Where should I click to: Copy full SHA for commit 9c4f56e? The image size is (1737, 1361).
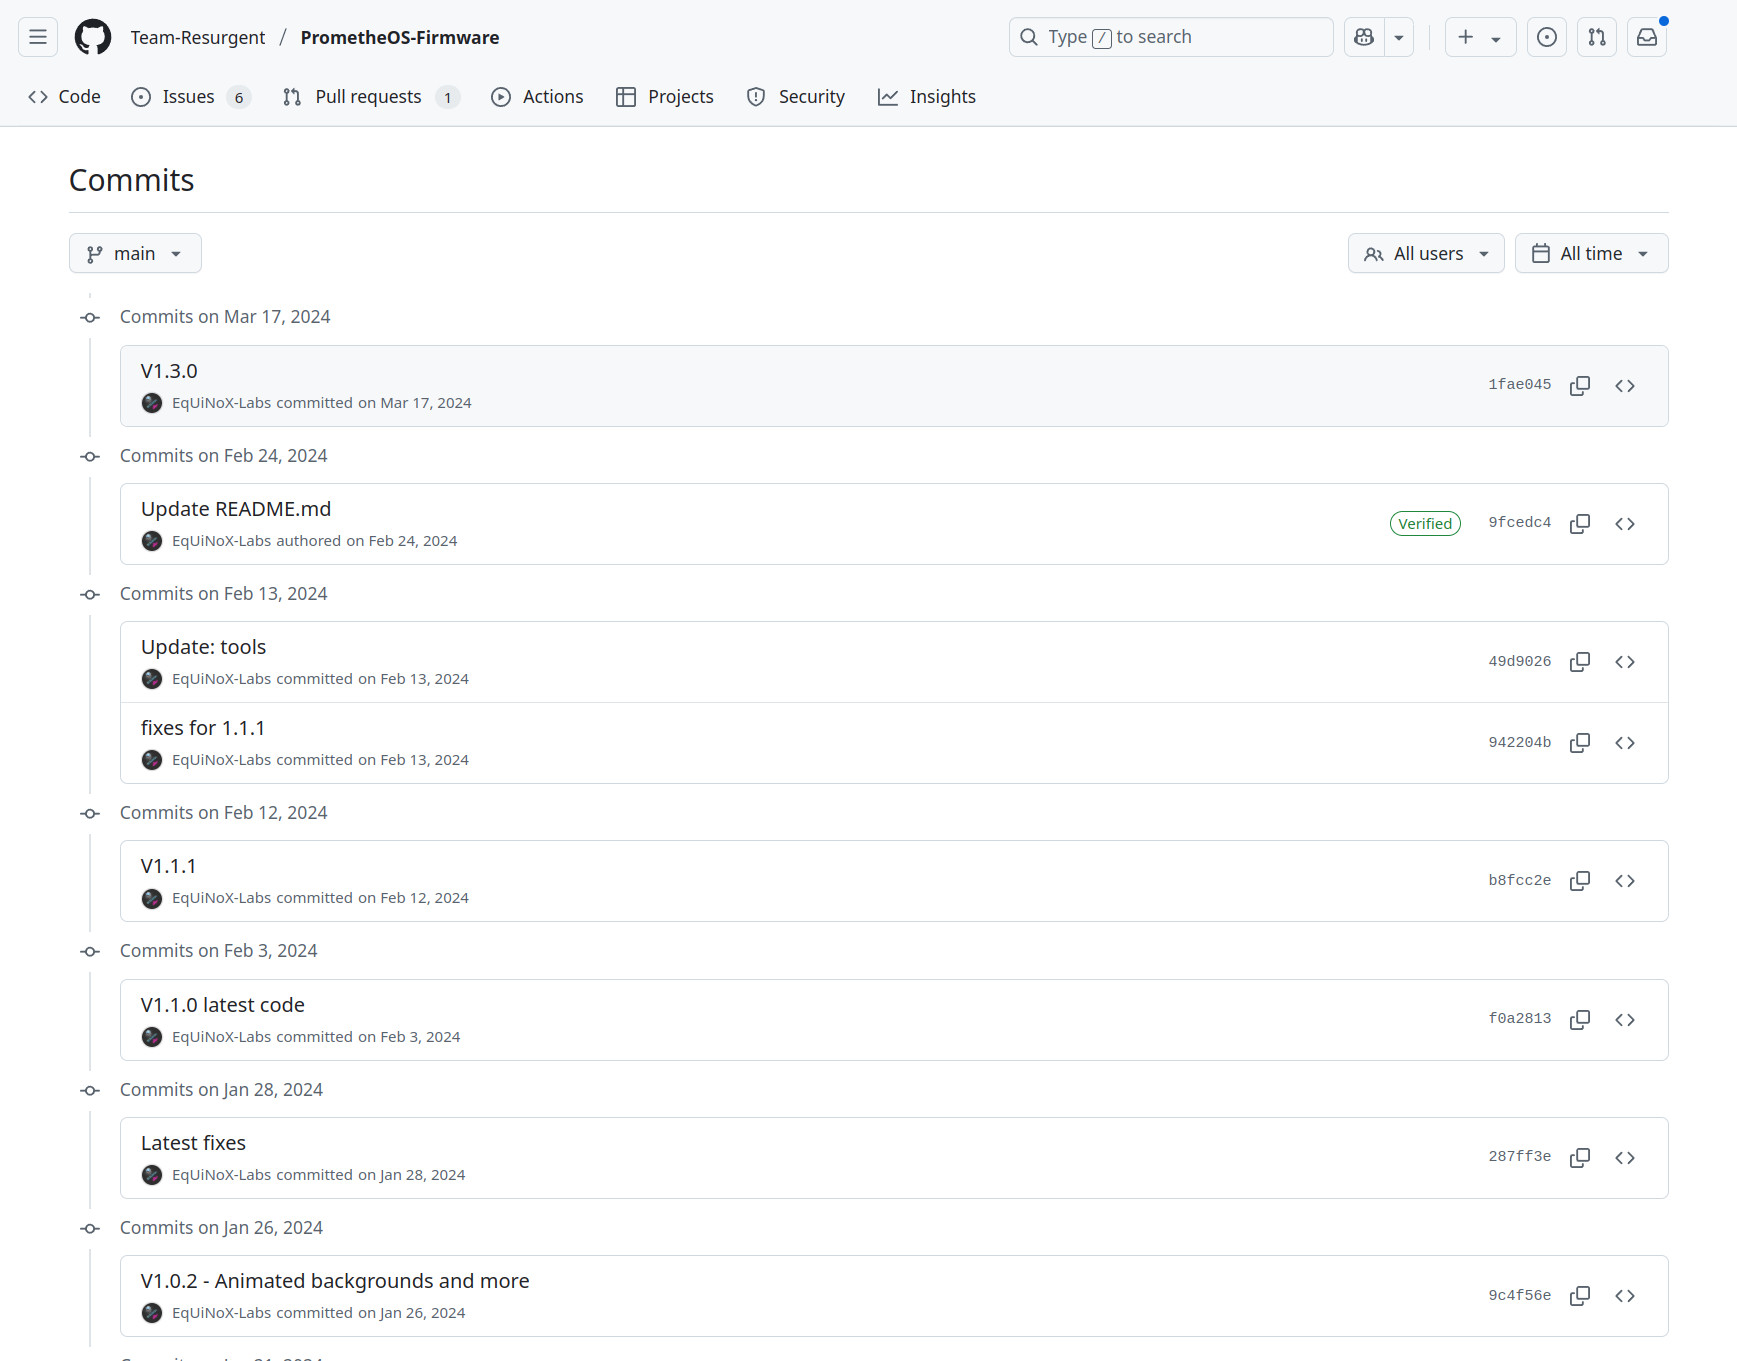(x=1580, y=1296)
